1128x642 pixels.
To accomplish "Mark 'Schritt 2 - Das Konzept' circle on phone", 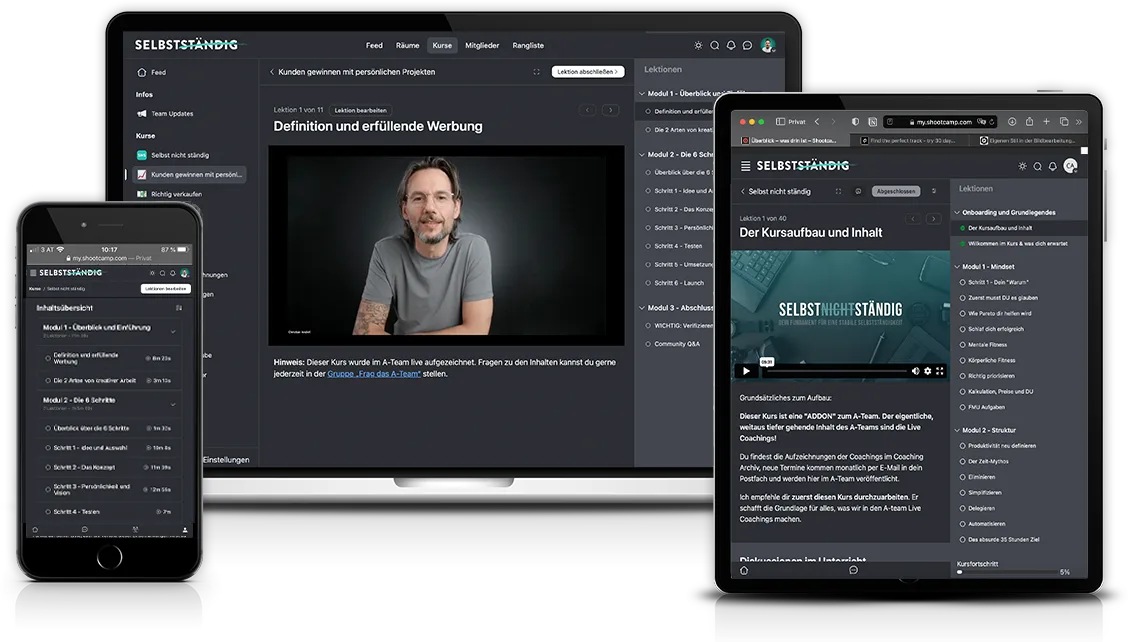I will pos(48,467).
